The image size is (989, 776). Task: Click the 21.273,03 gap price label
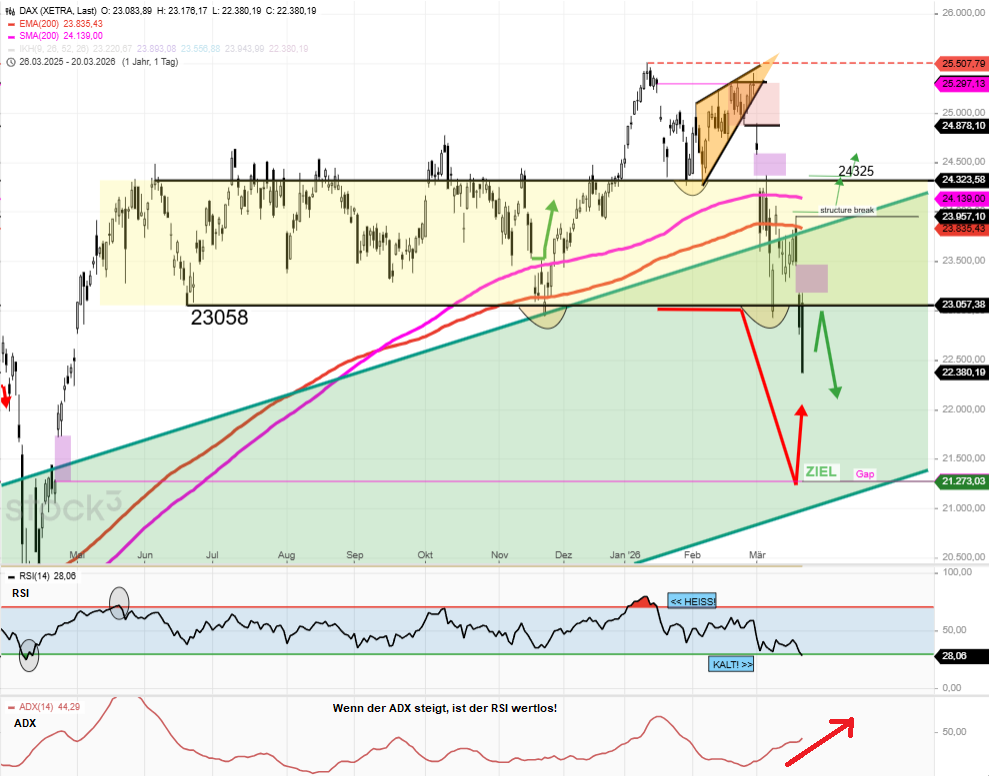coord(963,481)
